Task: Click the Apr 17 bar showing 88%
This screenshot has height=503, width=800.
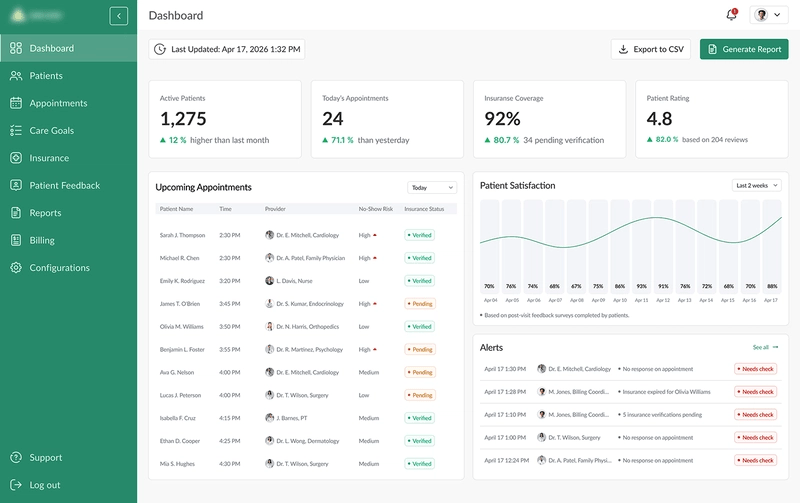Action: (771, 246)
